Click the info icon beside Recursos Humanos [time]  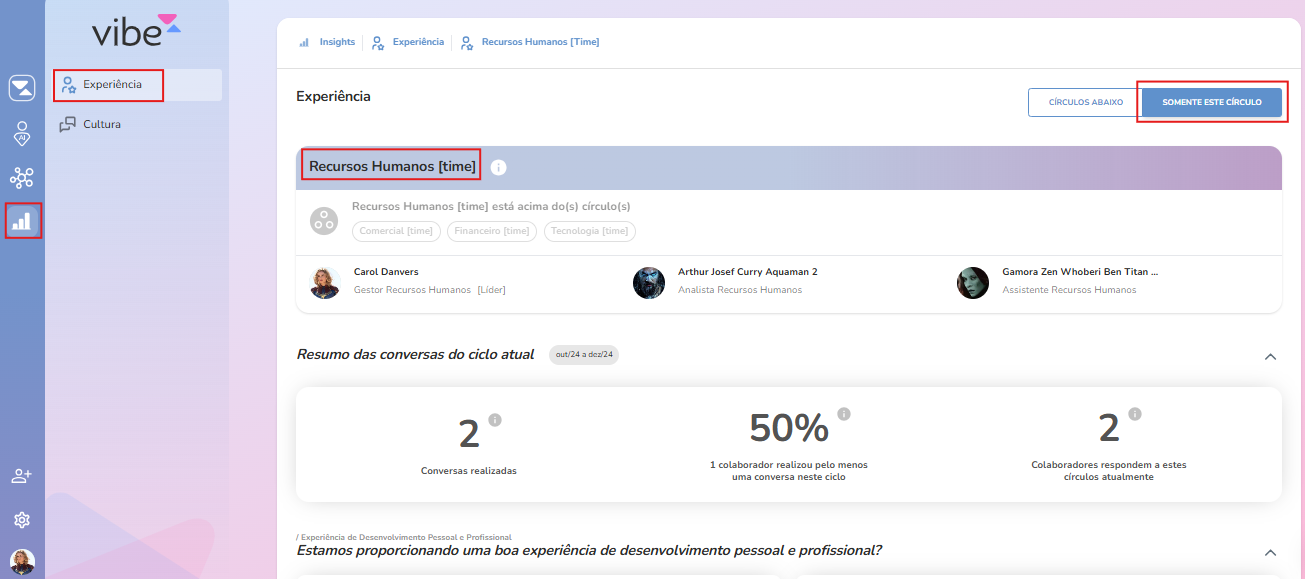(499, 167)
